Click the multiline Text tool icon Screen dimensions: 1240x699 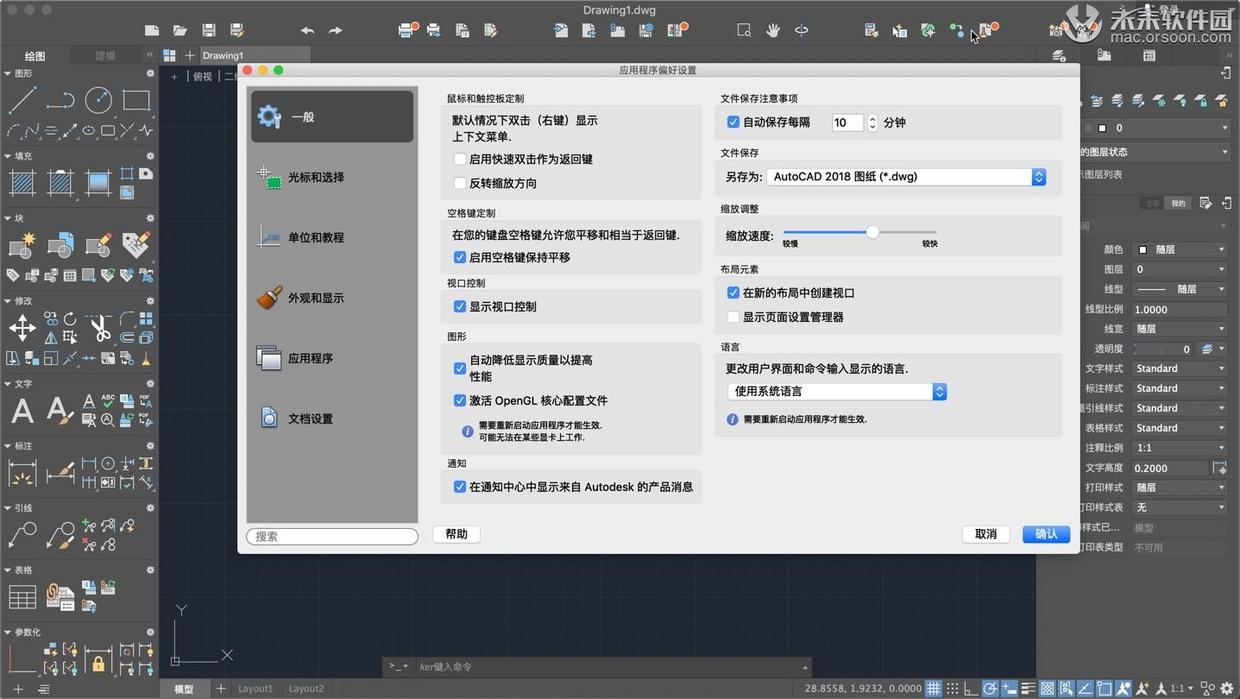tap(22, 410)
